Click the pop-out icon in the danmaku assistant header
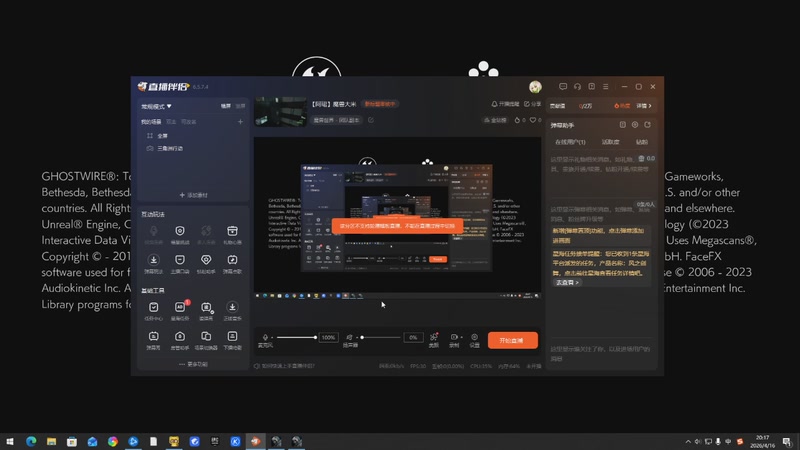The width and height of the screenshot is (800, 450). point(647,125)
